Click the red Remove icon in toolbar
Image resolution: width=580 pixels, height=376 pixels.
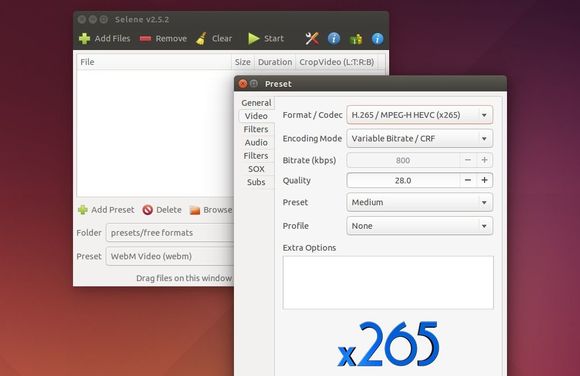145,38
